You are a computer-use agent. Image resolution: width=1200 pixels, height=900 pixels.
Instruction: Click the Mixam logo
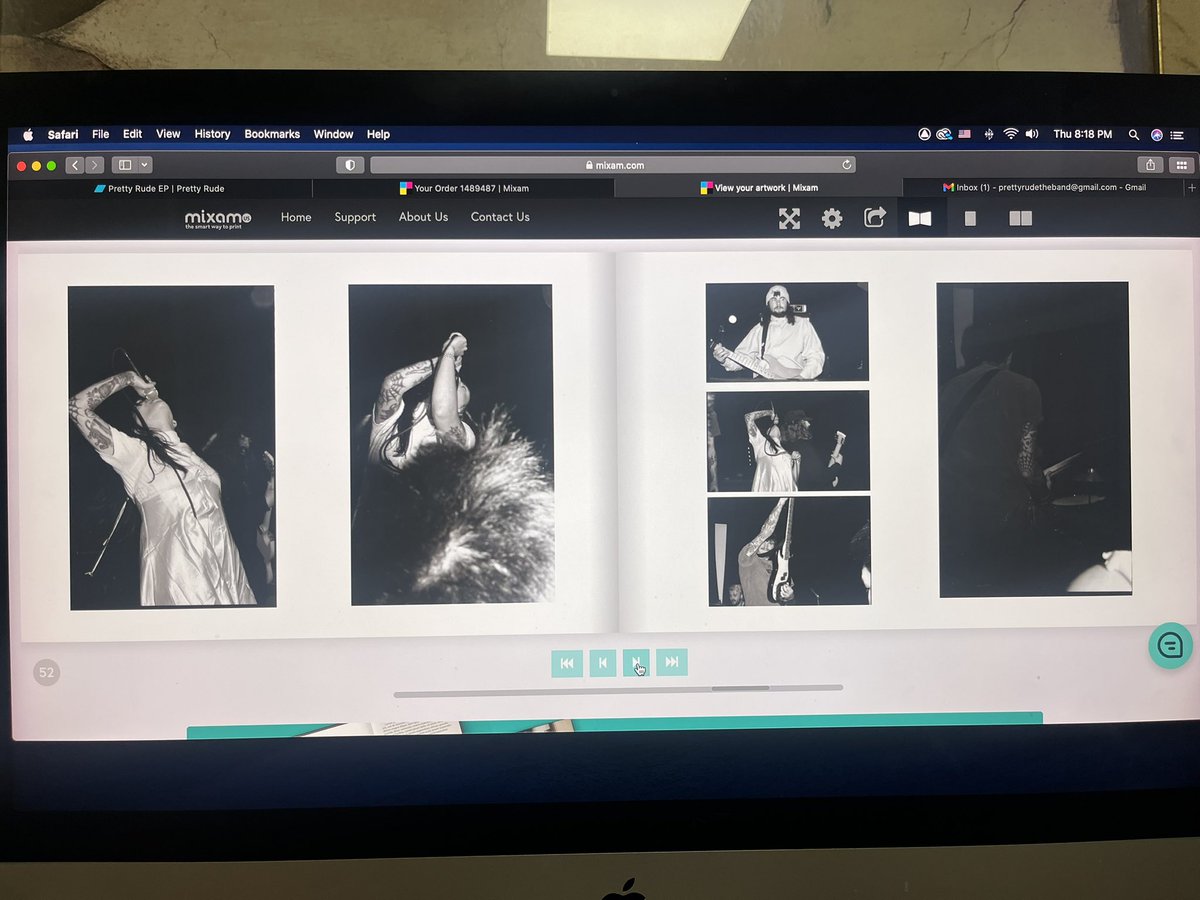[217, 219]
